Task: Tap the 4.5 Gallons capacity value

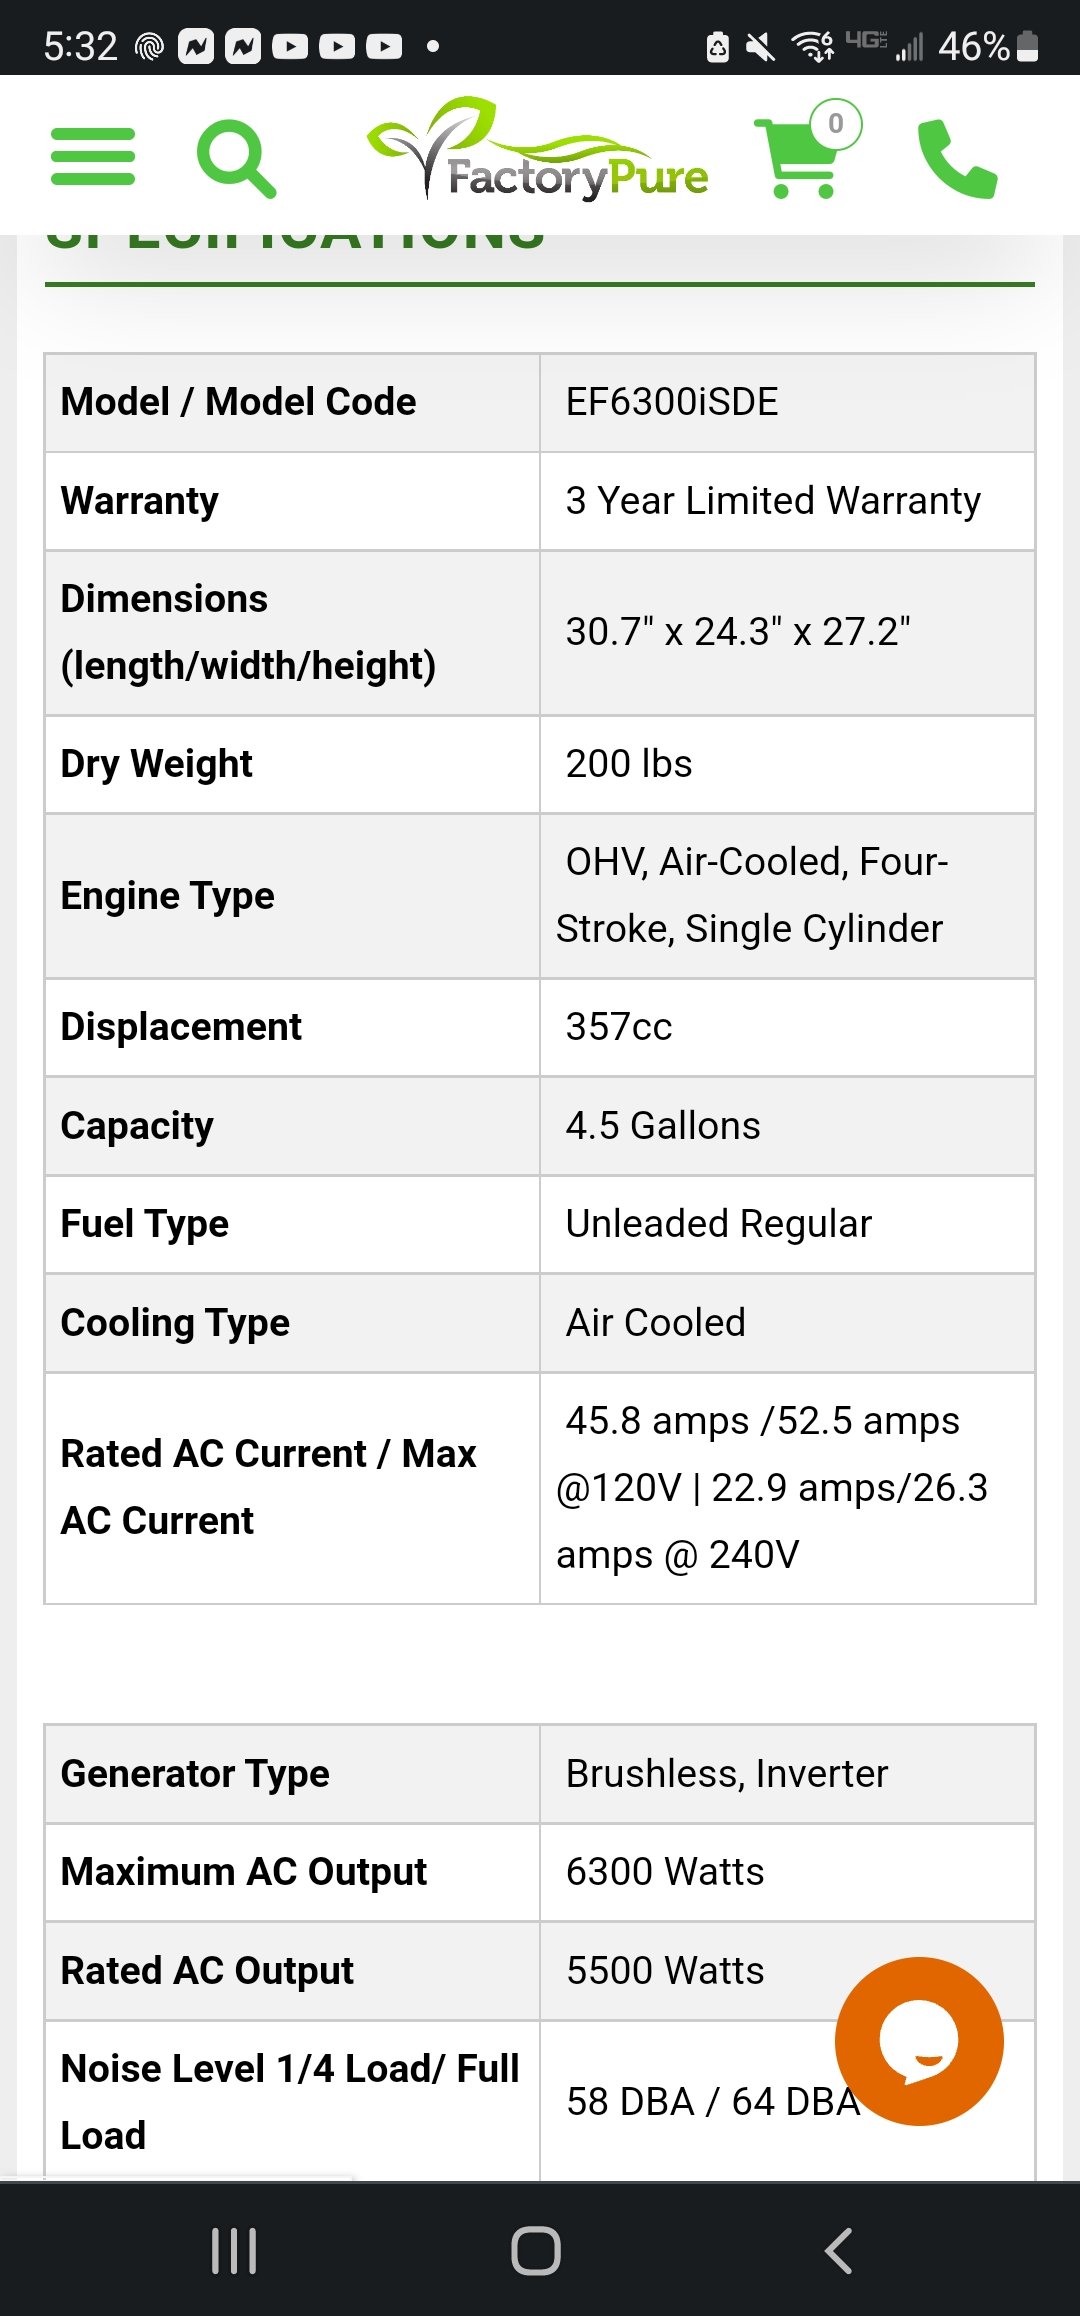Action: coord(663,1126)
